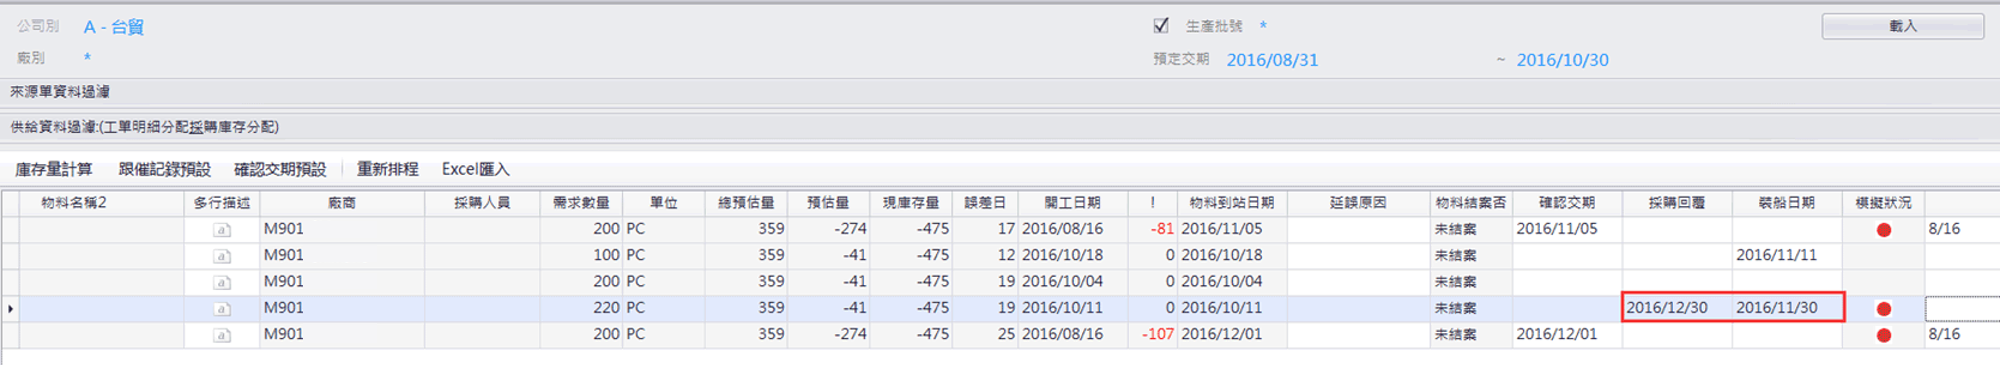Sort by the 需求數量 column header
Image resolution: width=2000 pixels, height=365 pixels.
pyautogui.click(x=581, y=203)
